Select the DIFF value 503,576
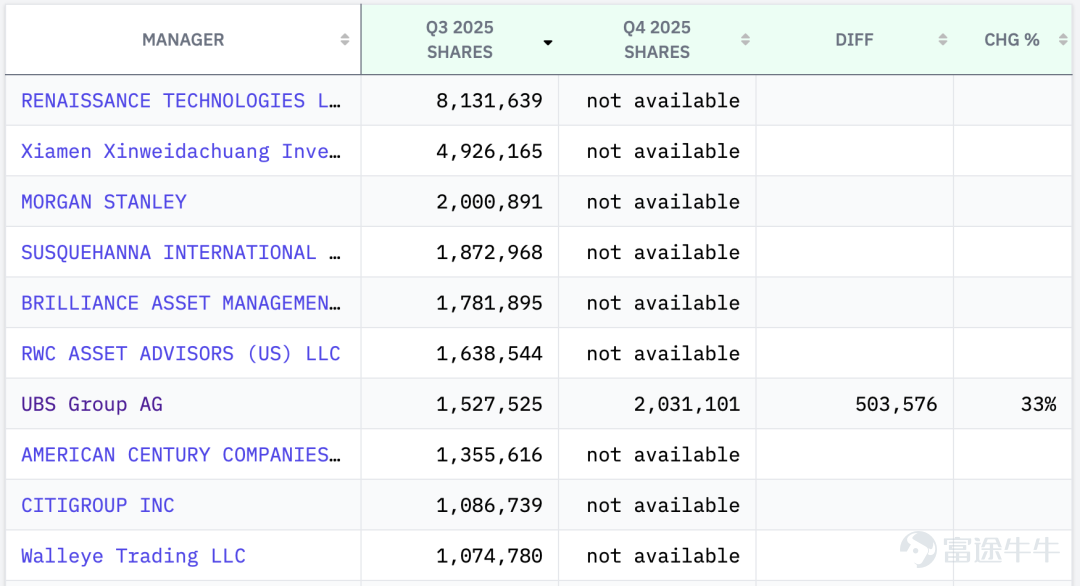This screenshot has height=586, width=1080. (896, 404)
